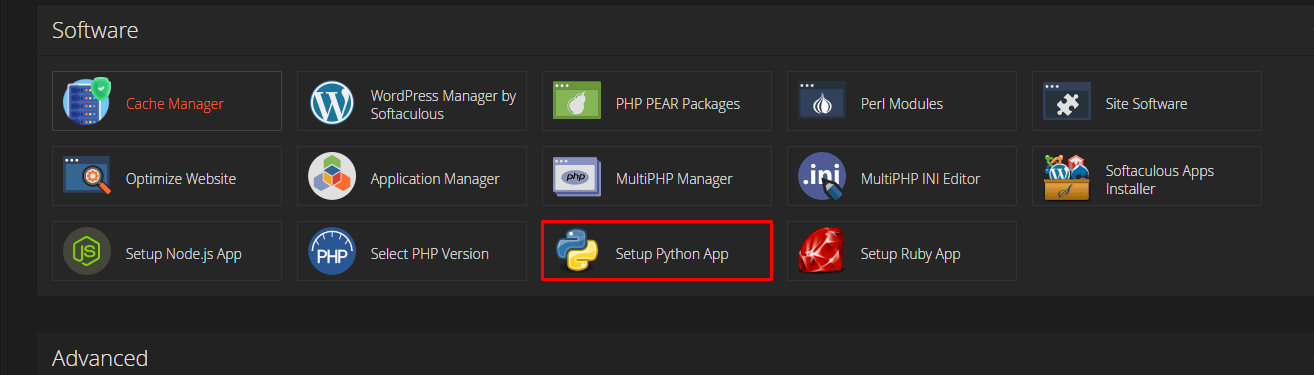
Task: Click the Node.js hexagon icon
Action: [x=87, y=252]
